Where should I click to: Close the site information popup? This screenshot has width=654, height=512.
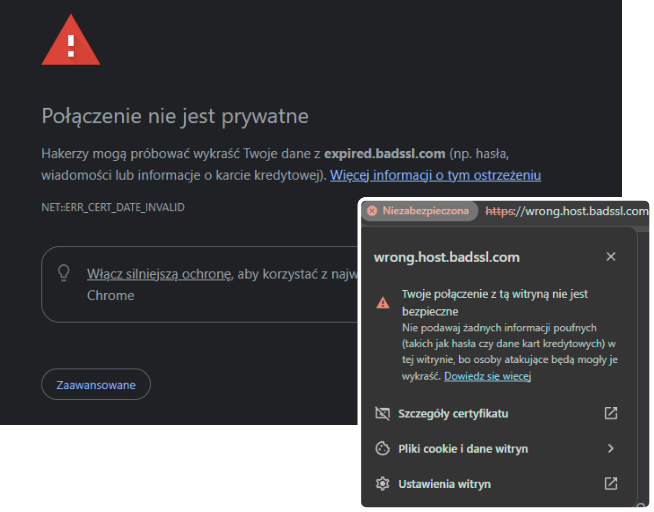611,257
